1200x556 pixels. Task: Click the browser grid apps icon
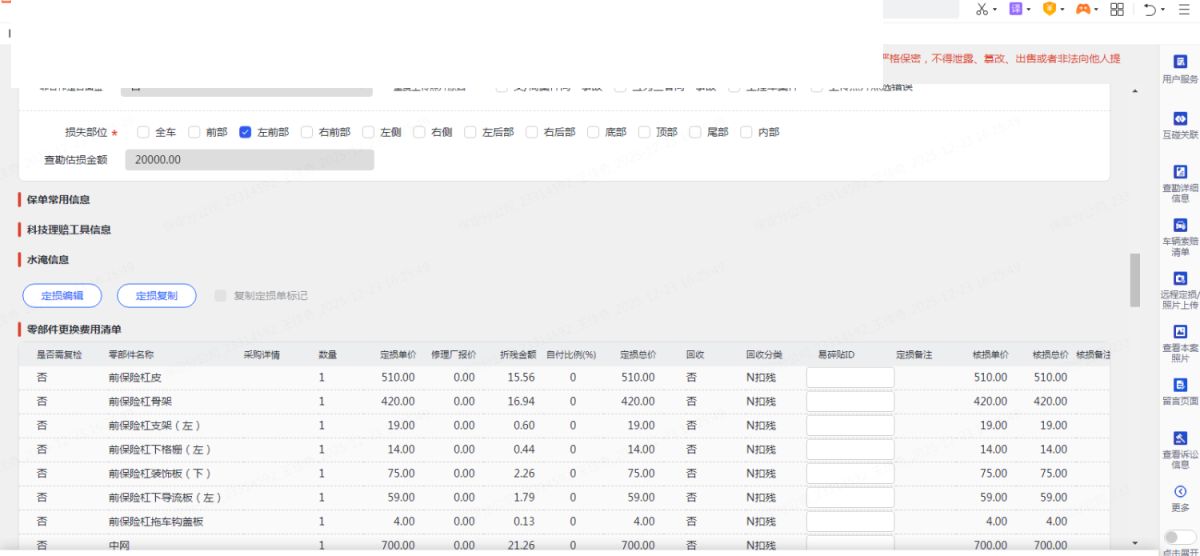(1117, 9)
